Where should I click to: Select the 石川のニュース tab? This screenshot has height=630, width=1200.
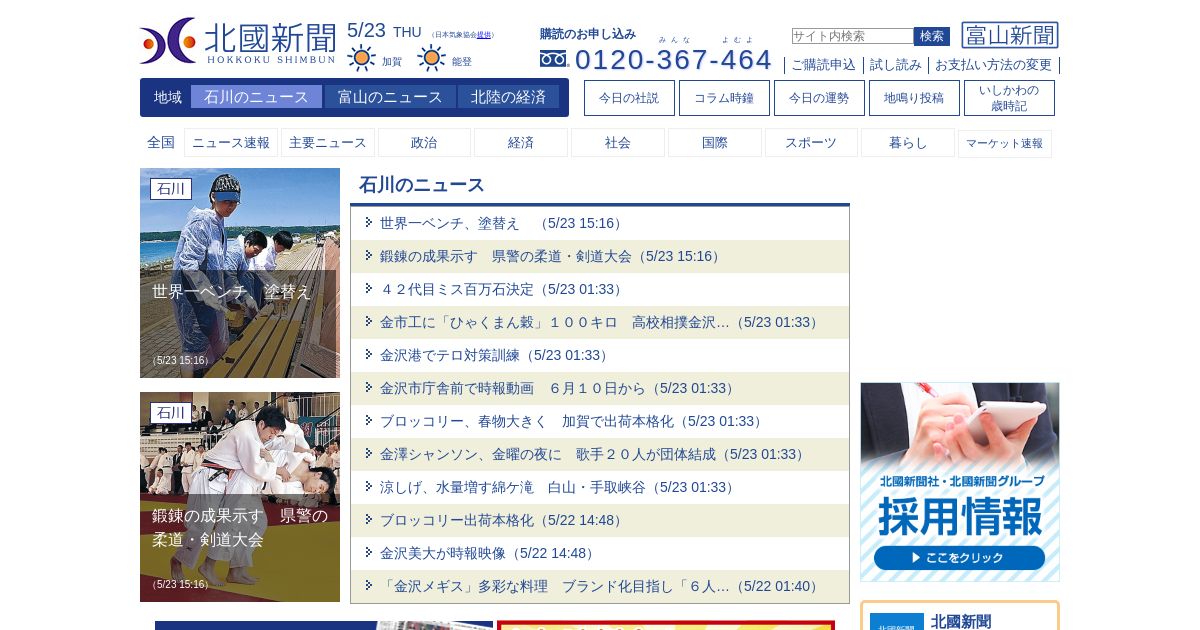pyautogui.click(x=256, y=97)
